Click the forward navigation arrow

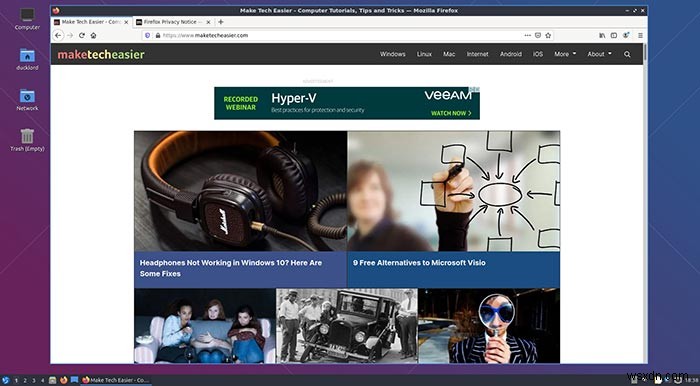(x=70, y=35)
